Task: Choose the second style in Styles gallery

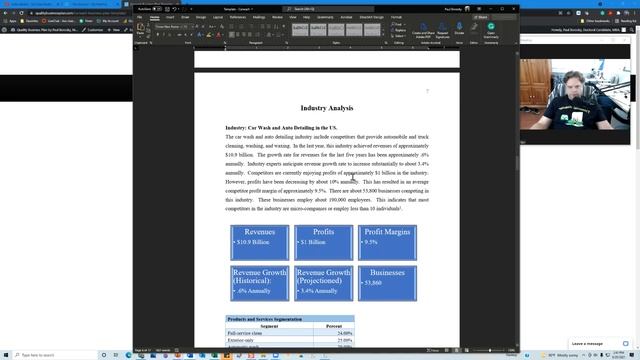Action: 318,29
